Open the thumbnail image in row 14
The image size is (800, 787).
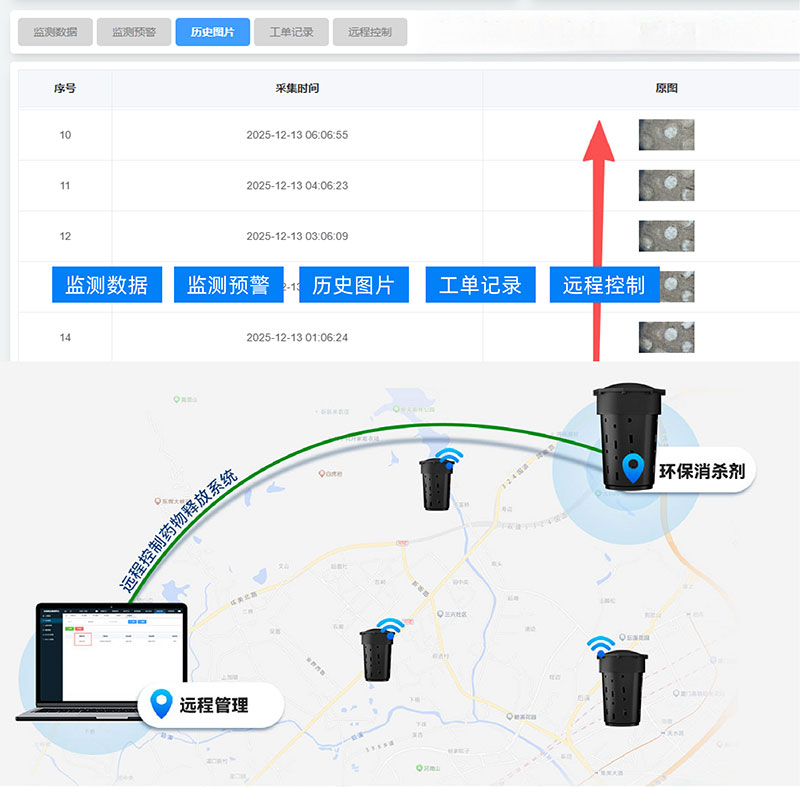[x=666, y=337]
